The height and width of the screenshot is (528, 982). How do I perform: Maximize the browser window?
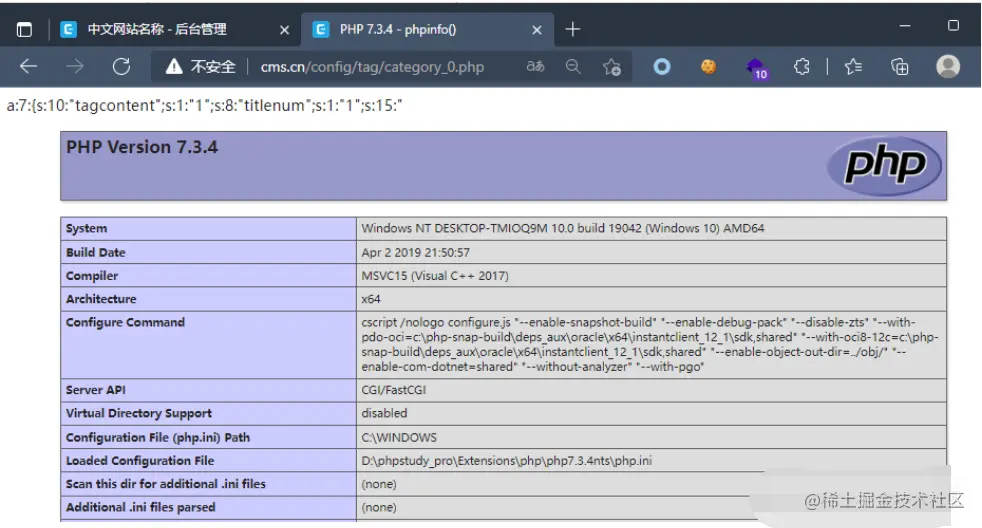[953, 26]
